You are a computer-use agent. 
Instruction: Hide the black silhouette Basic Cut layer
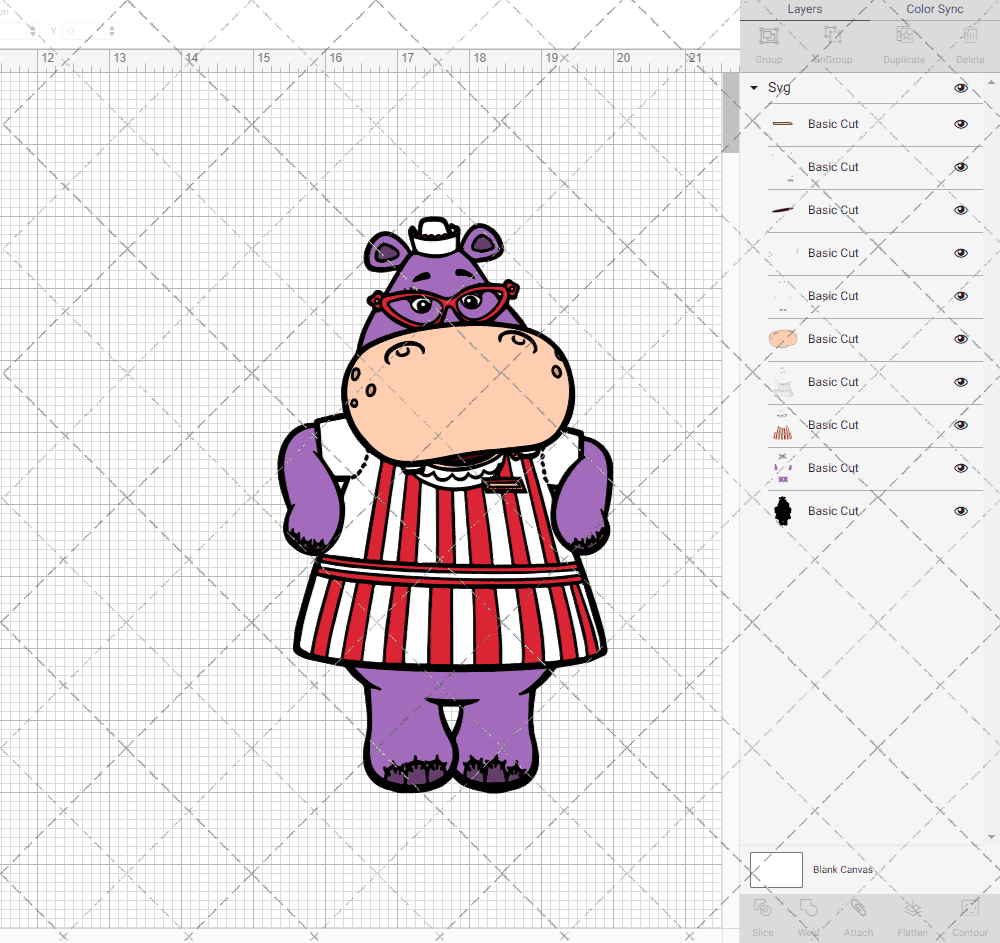point(960,511)
